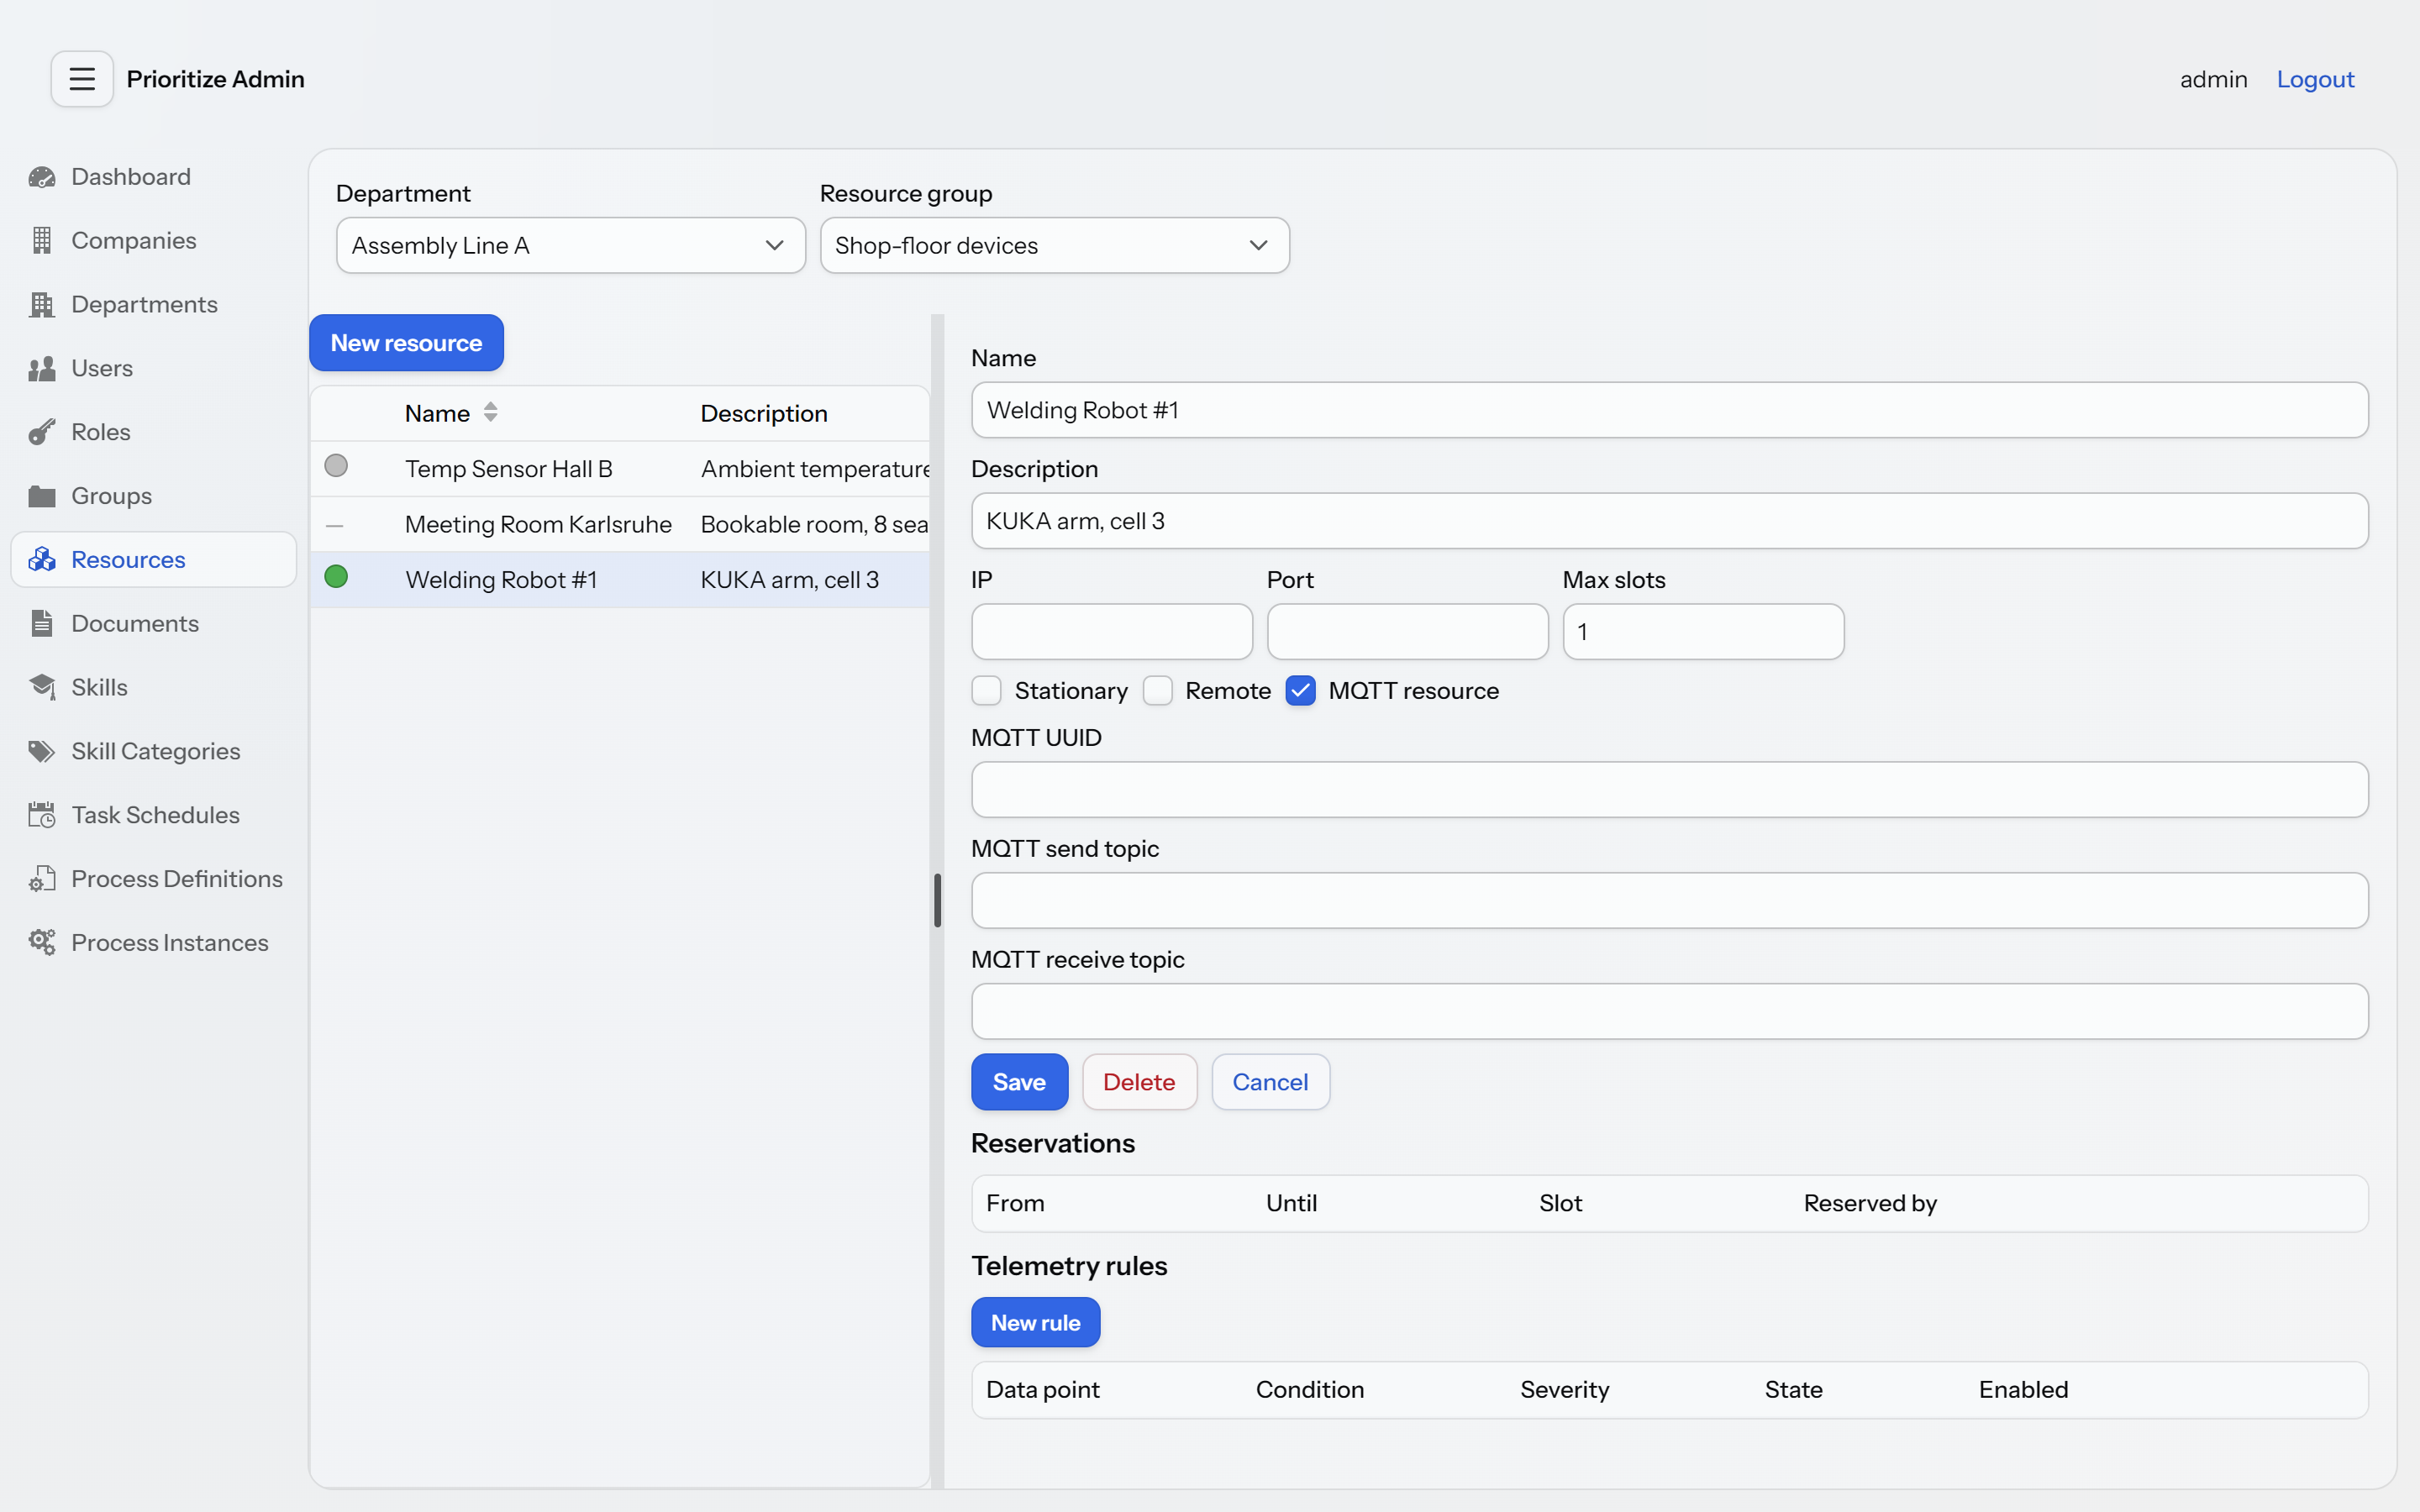Click the admin username text
This screenshot has width=2420, height=1512.
pos(2213,79)
